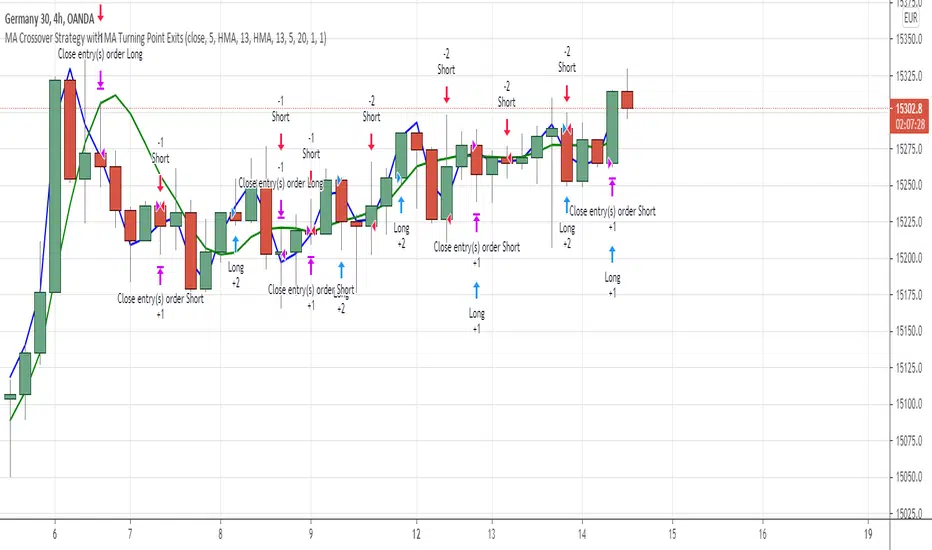This screenshot has width=932, height=550.
Task: Click the red short arrow beside OANDA title
Action: click(100, 13)
